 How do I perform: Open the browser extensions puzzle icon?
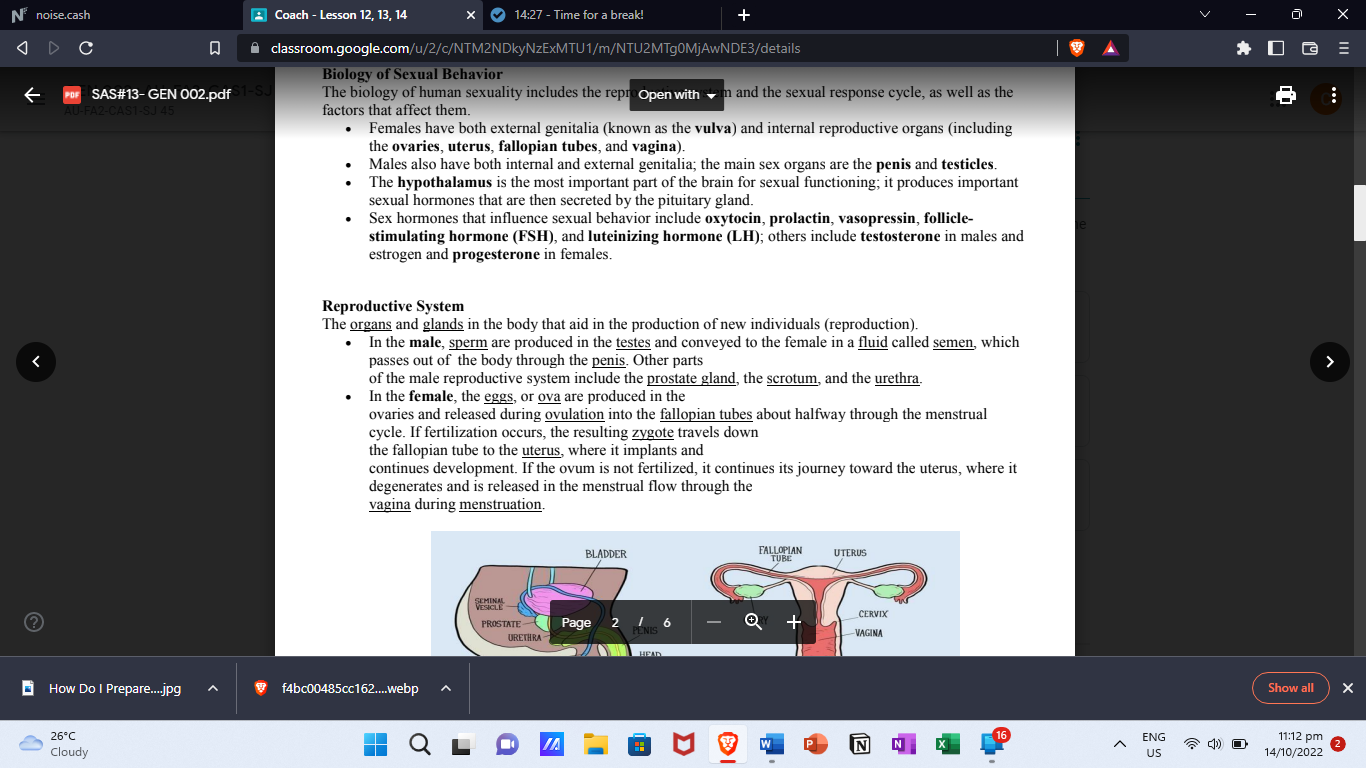coord(1244,48)
